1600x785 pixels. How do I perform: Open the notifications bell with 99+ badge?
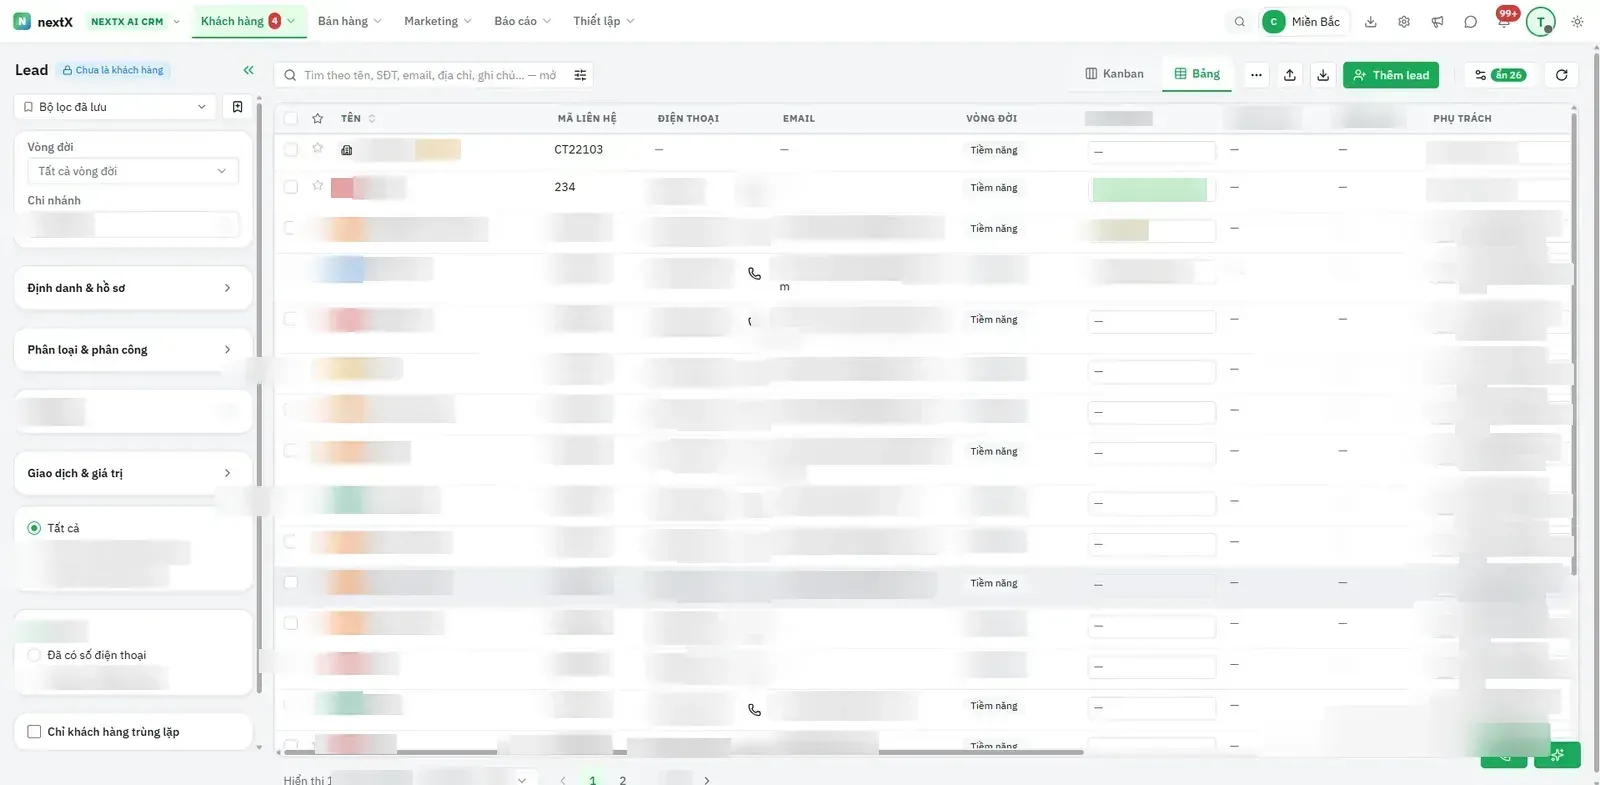tap(1504, 21)
